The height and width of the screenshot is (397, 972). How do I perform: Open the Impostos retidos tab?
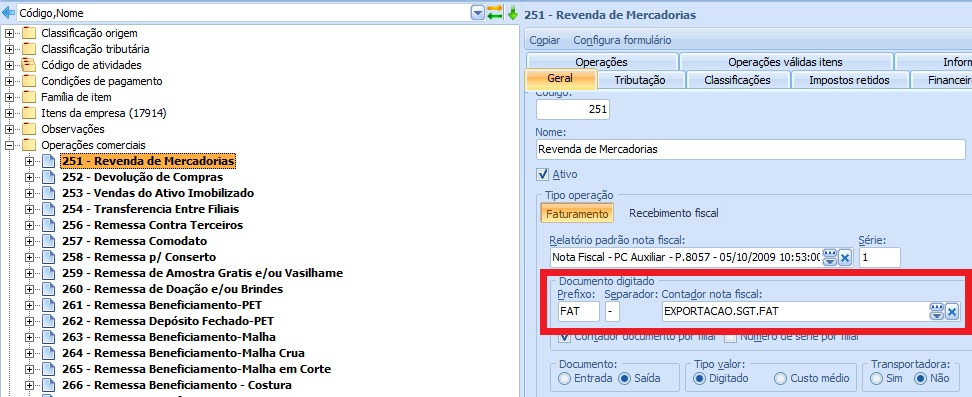(x=849, y=80)
